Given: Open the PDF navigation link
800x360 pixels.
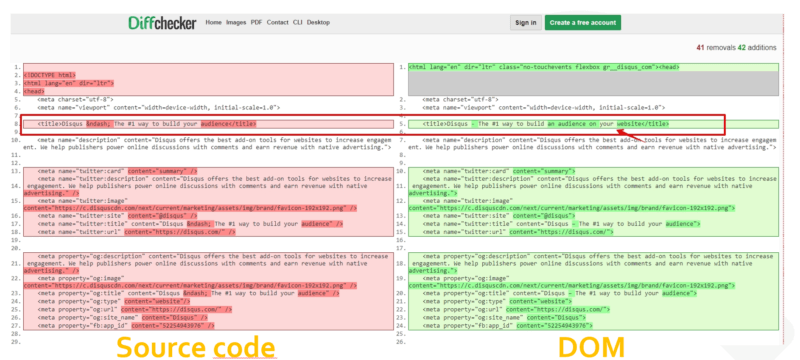Looking at the screenshot, I should pyautogui.click(x=256, y=22).
